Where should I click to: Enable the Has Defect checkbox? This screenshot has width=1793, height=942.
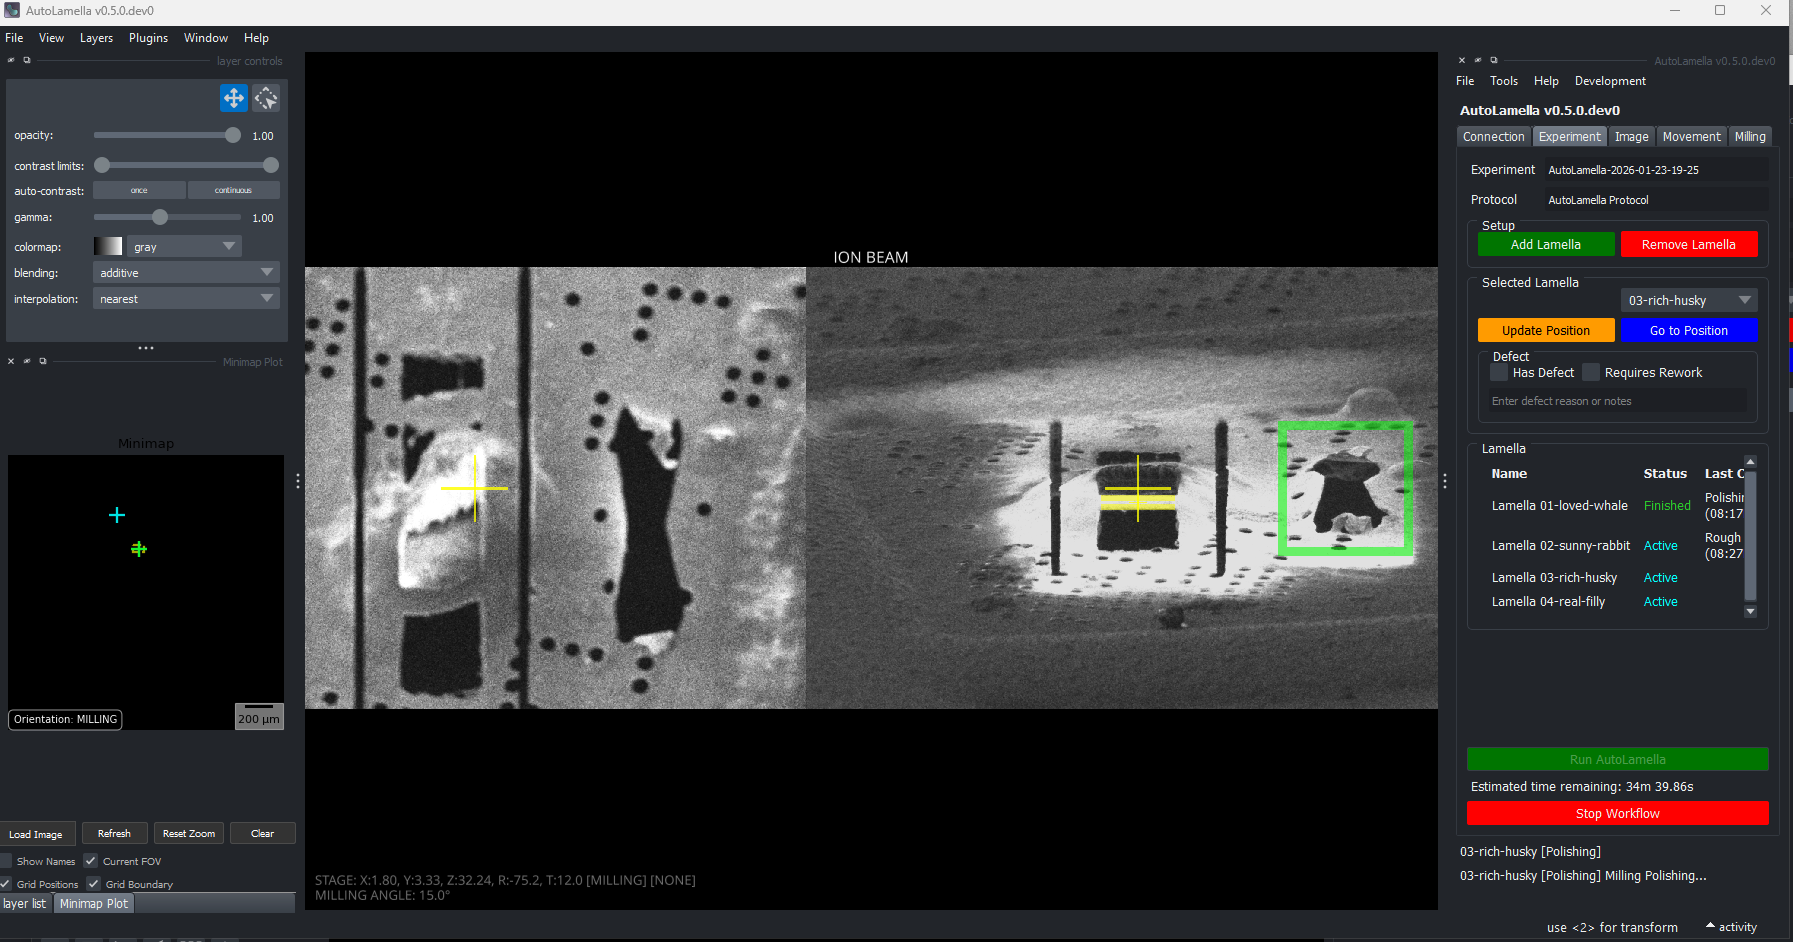coord(1499,373)
